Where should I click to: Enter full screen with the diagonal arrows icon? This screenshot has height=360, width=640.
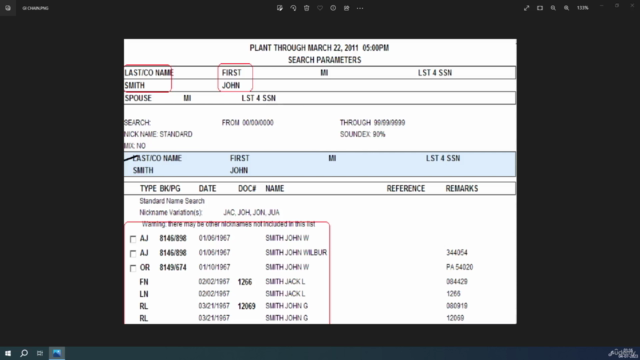(527, 8)
